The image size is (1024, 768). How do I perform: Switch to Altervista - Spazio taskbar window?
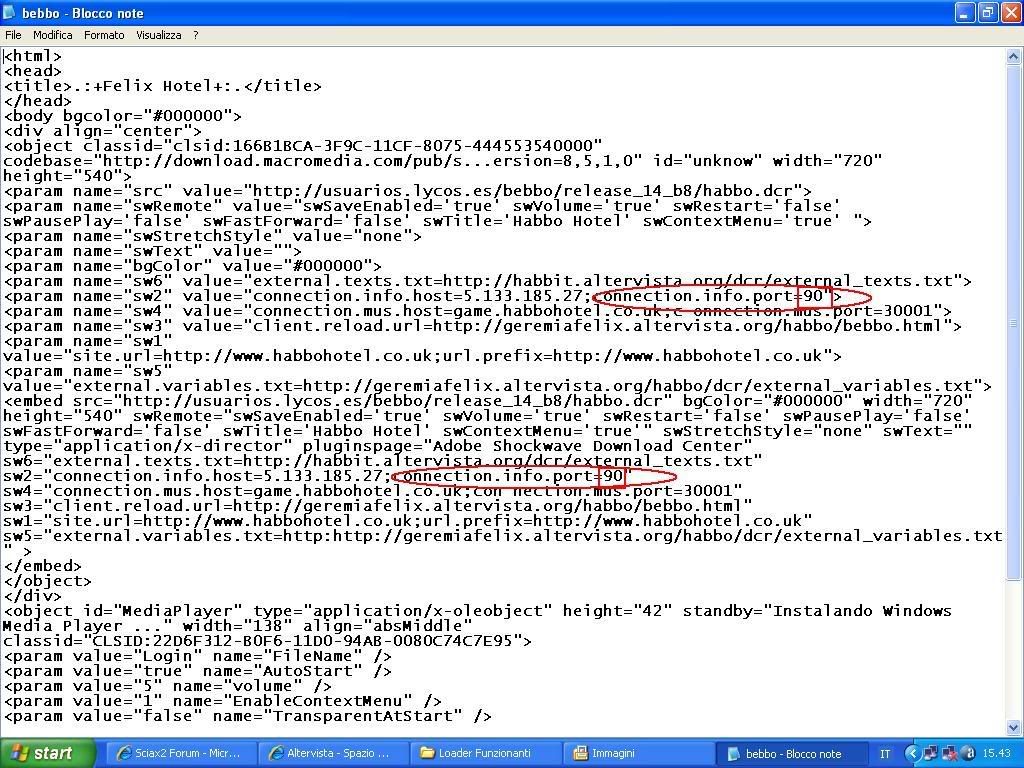coord(332,753)
